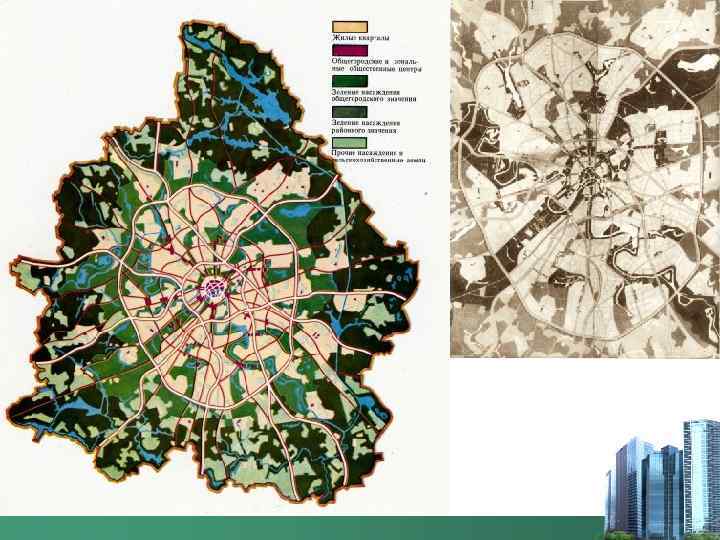This screenshot has height=540, width=720.
Task: Select the skyscraper buildings picture
Action: 662,479
